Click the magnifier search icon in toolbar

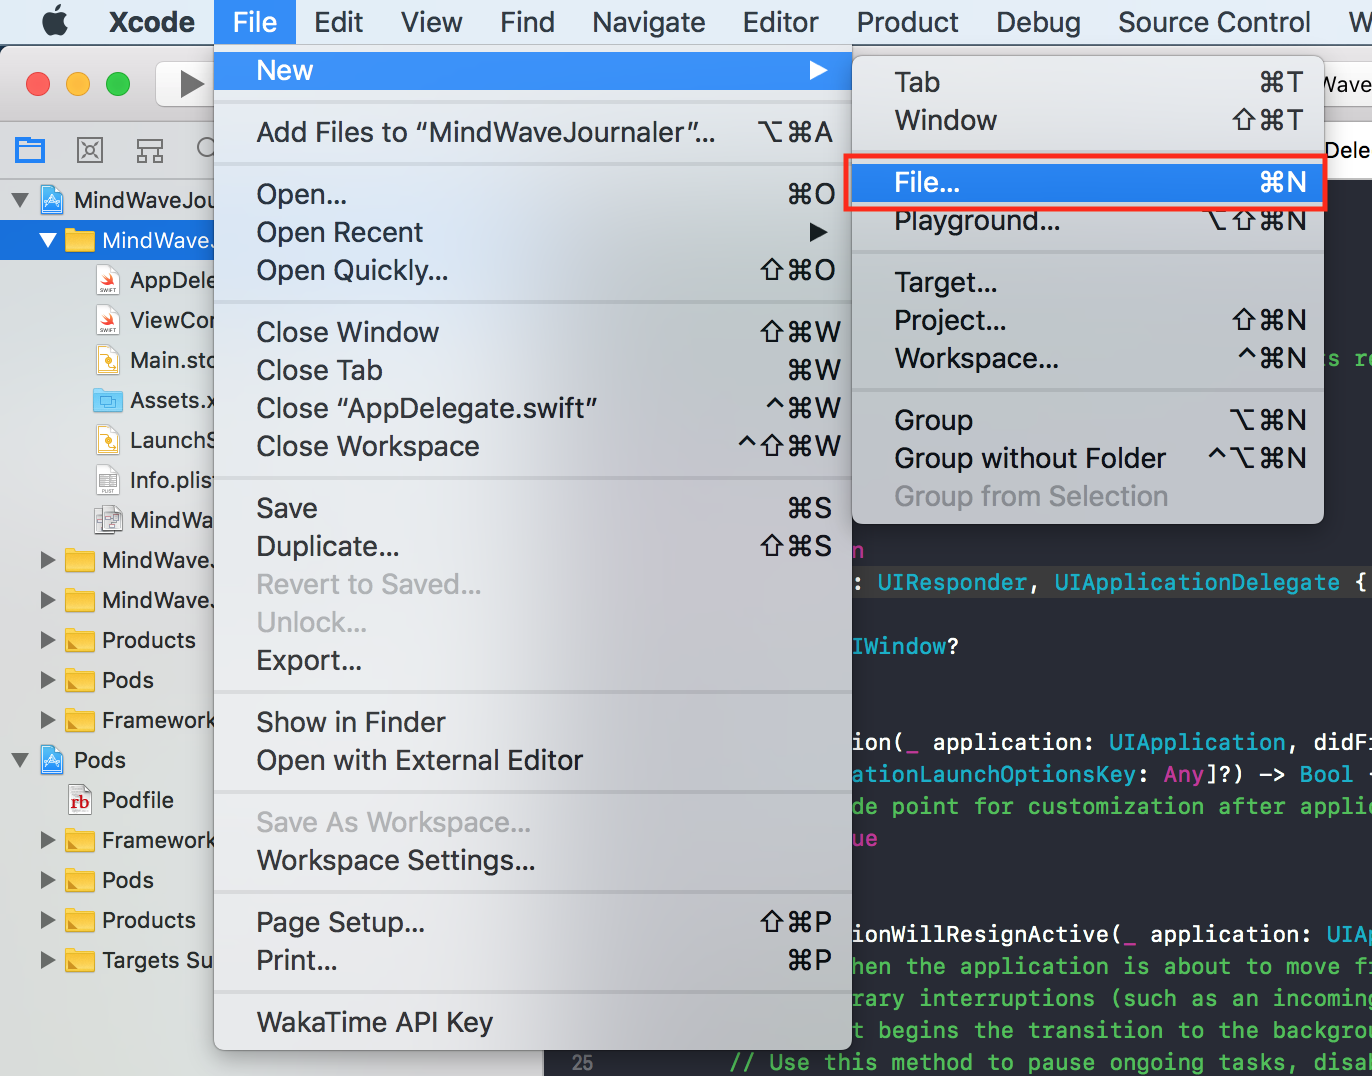point(205,148)
